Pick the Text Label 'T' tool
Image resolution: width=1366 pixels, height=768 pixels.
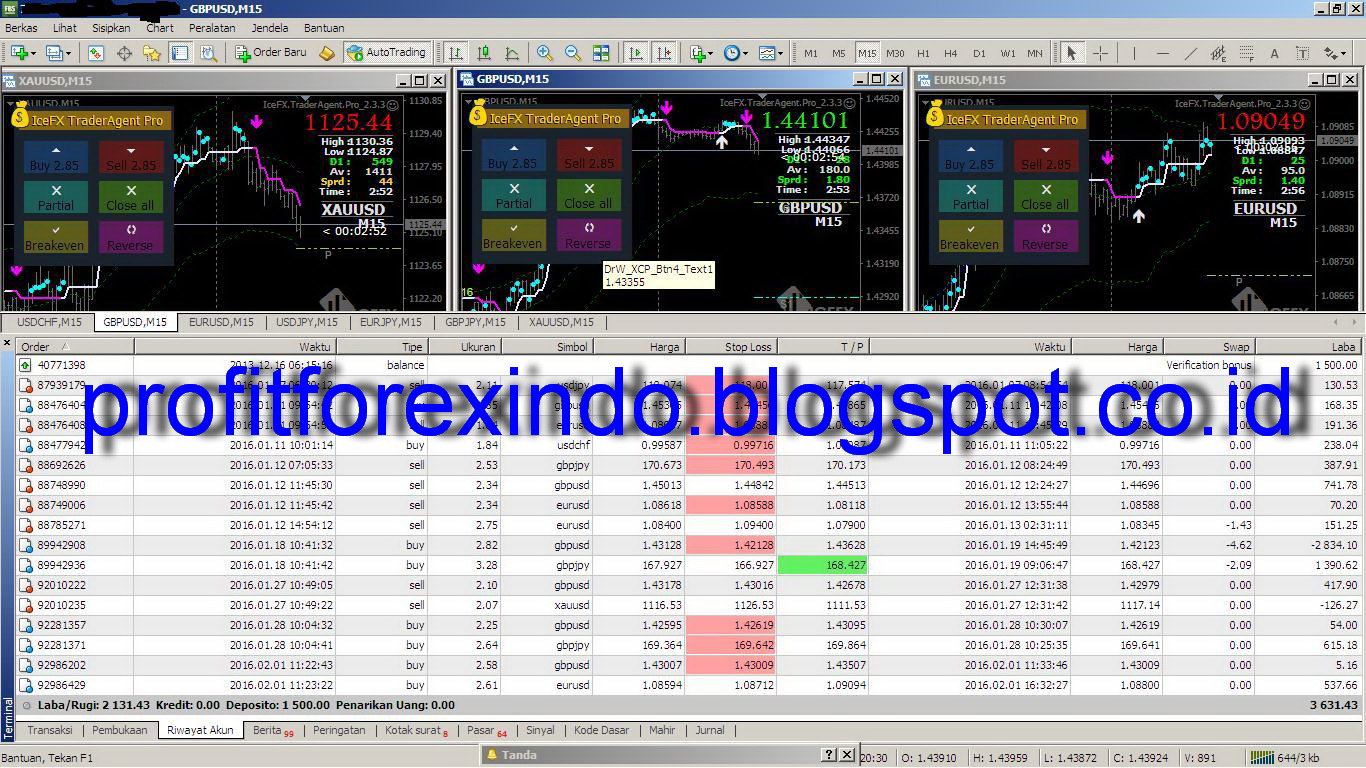point(1302,53)
